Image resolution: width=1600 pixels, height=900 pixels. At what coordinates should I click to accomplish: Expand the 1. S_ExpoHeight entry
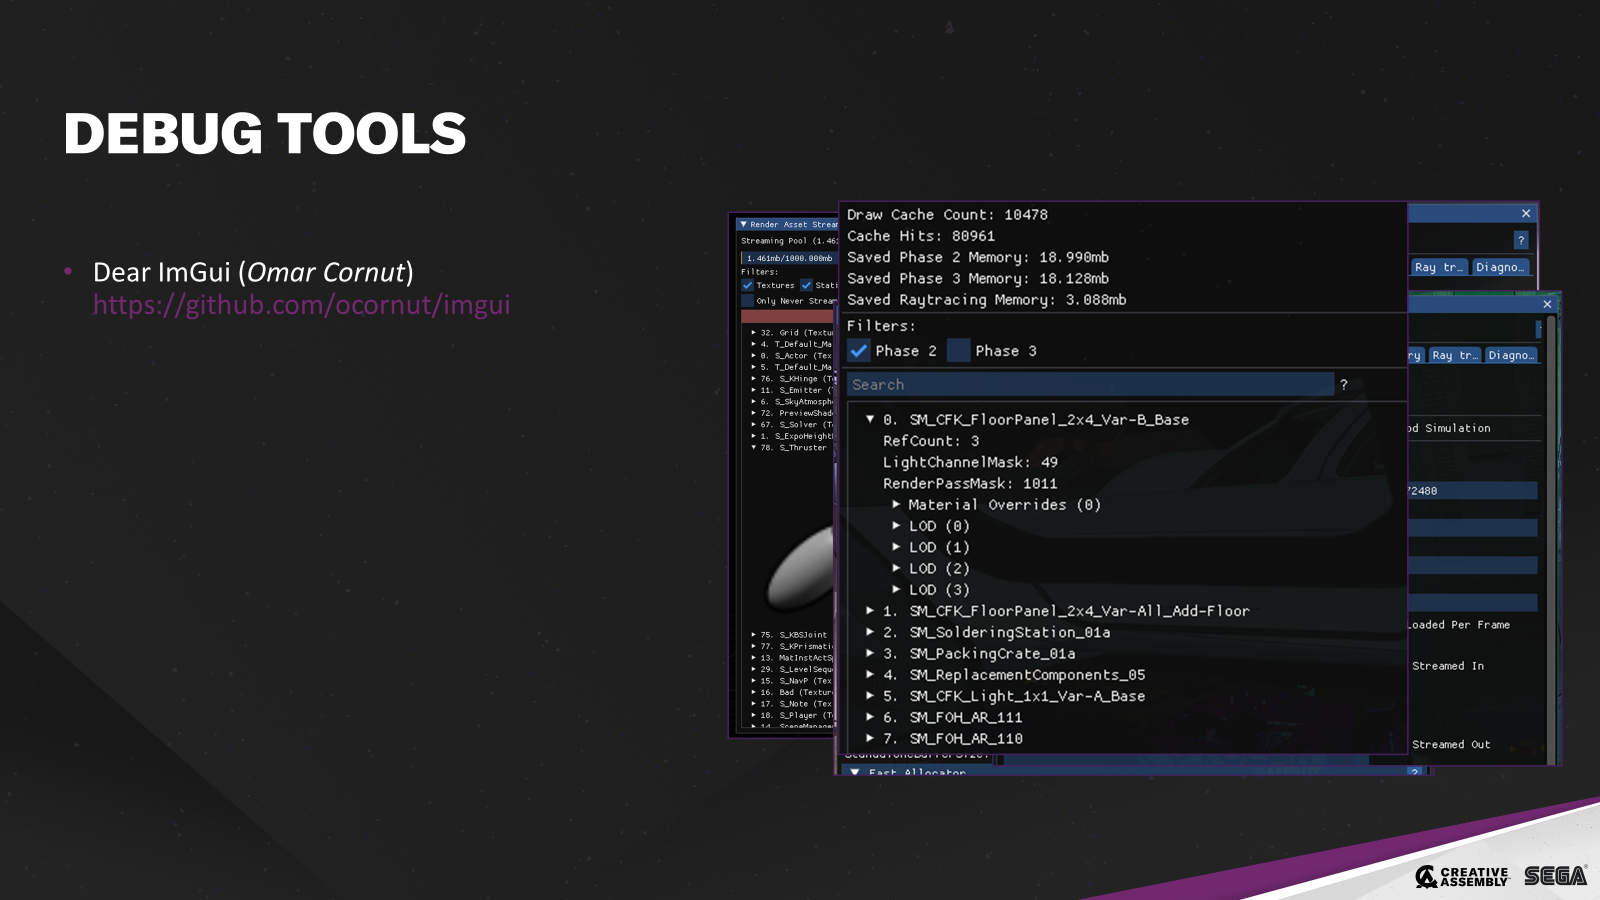pos(754,436)
